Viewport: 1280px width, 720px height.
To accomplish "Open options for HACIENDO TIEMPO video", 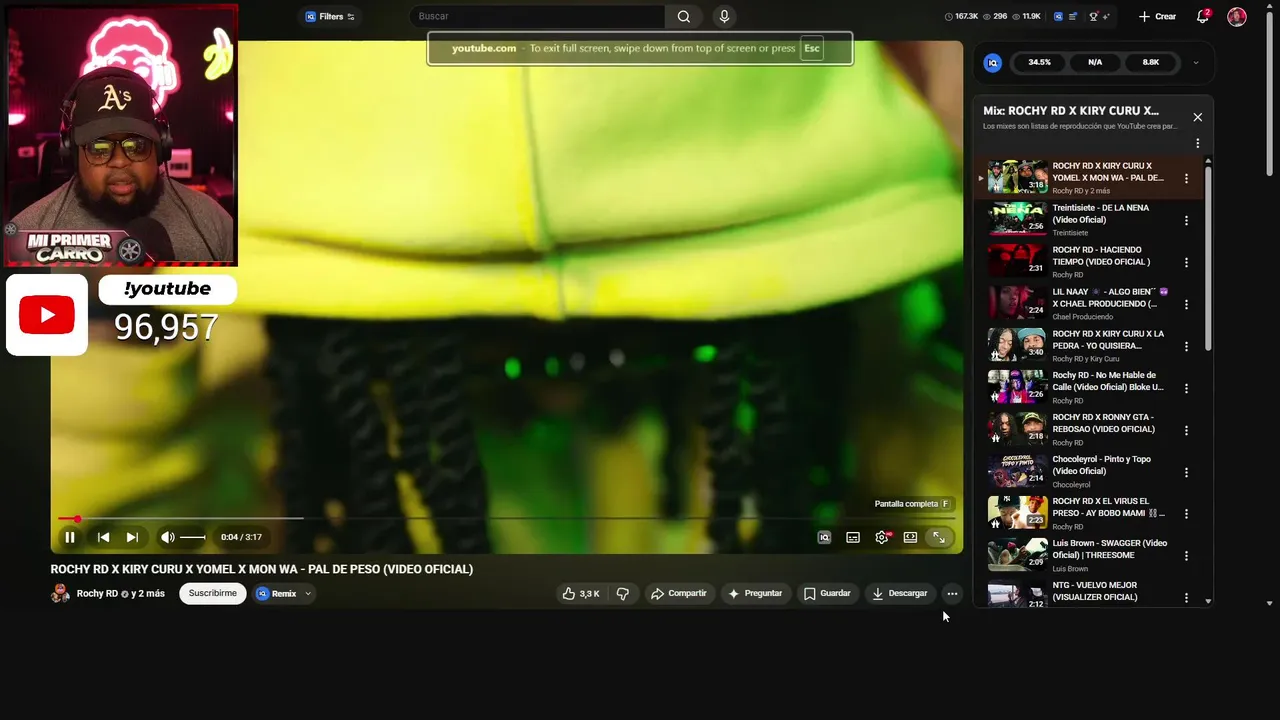I will click(x=1187, y=262).
